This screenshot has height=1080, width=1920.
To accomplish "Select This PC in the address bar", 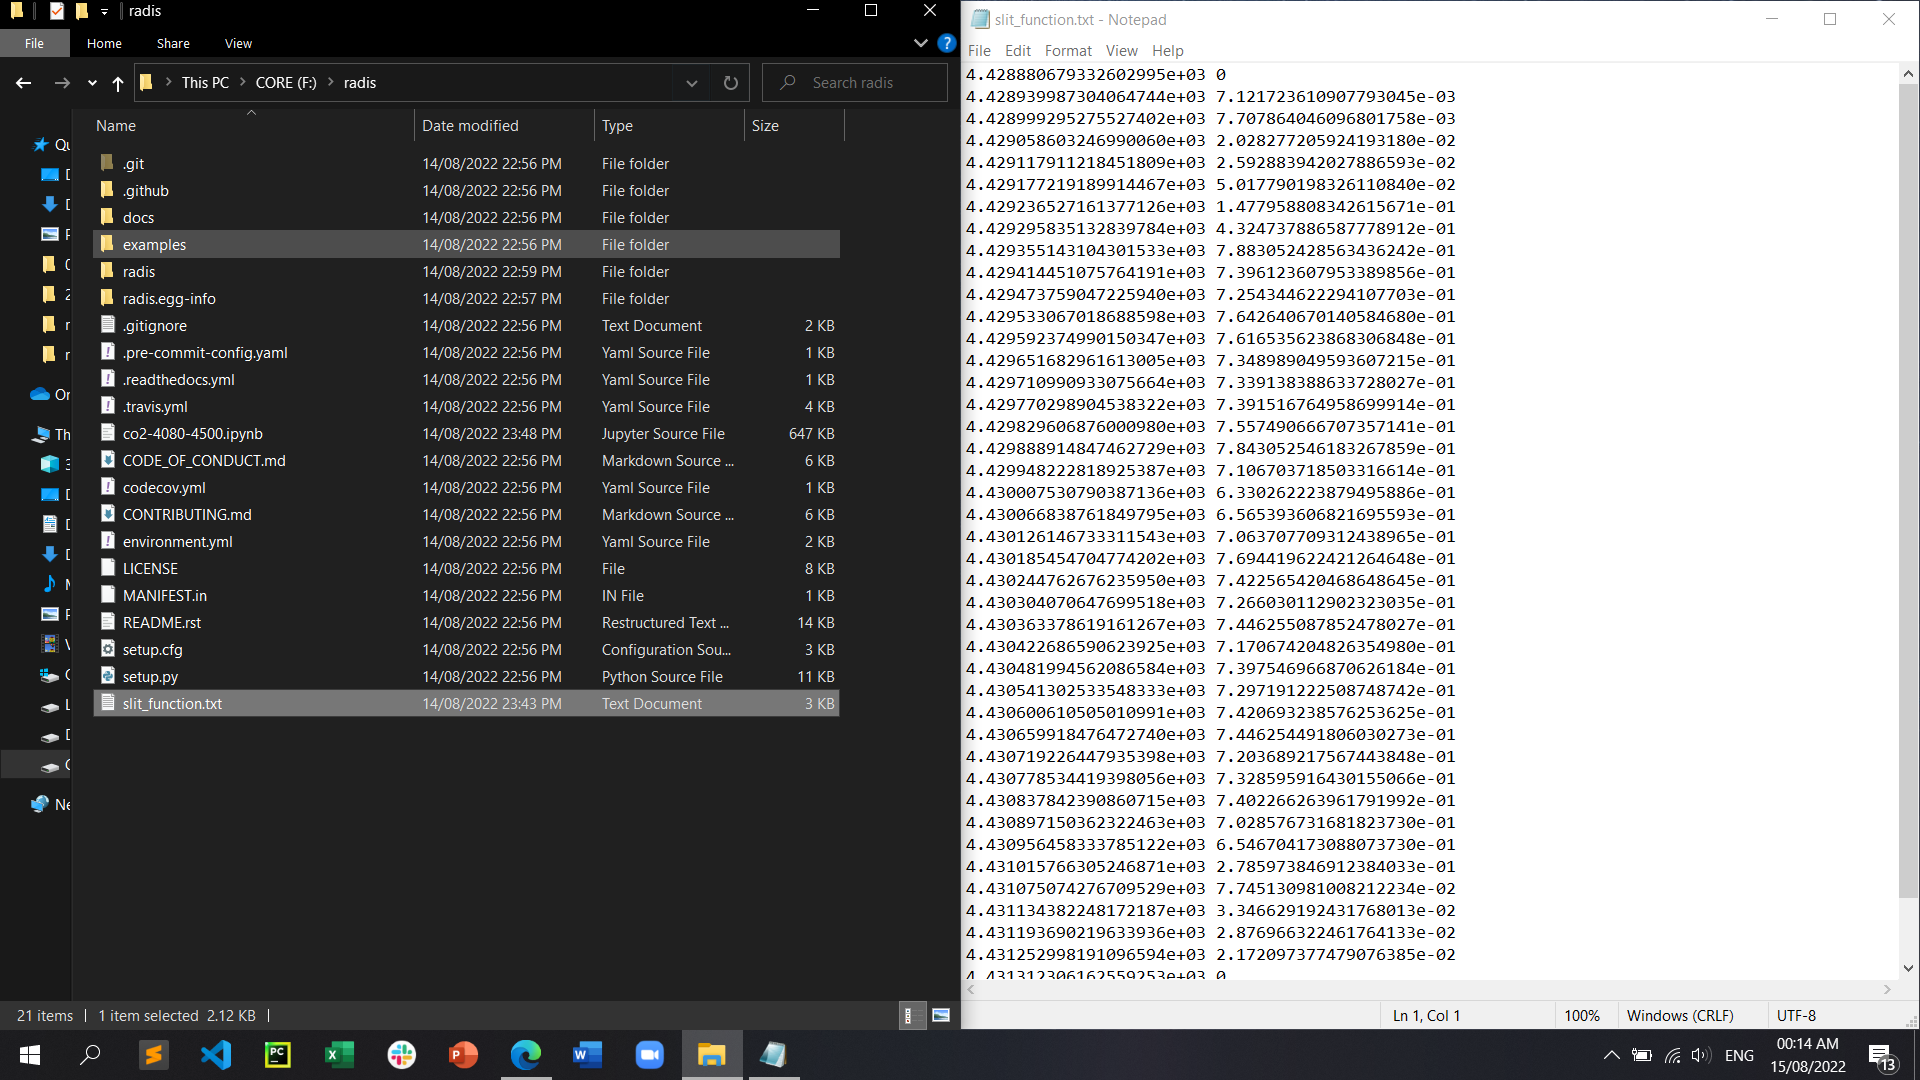I will click(x=205, y=83).
